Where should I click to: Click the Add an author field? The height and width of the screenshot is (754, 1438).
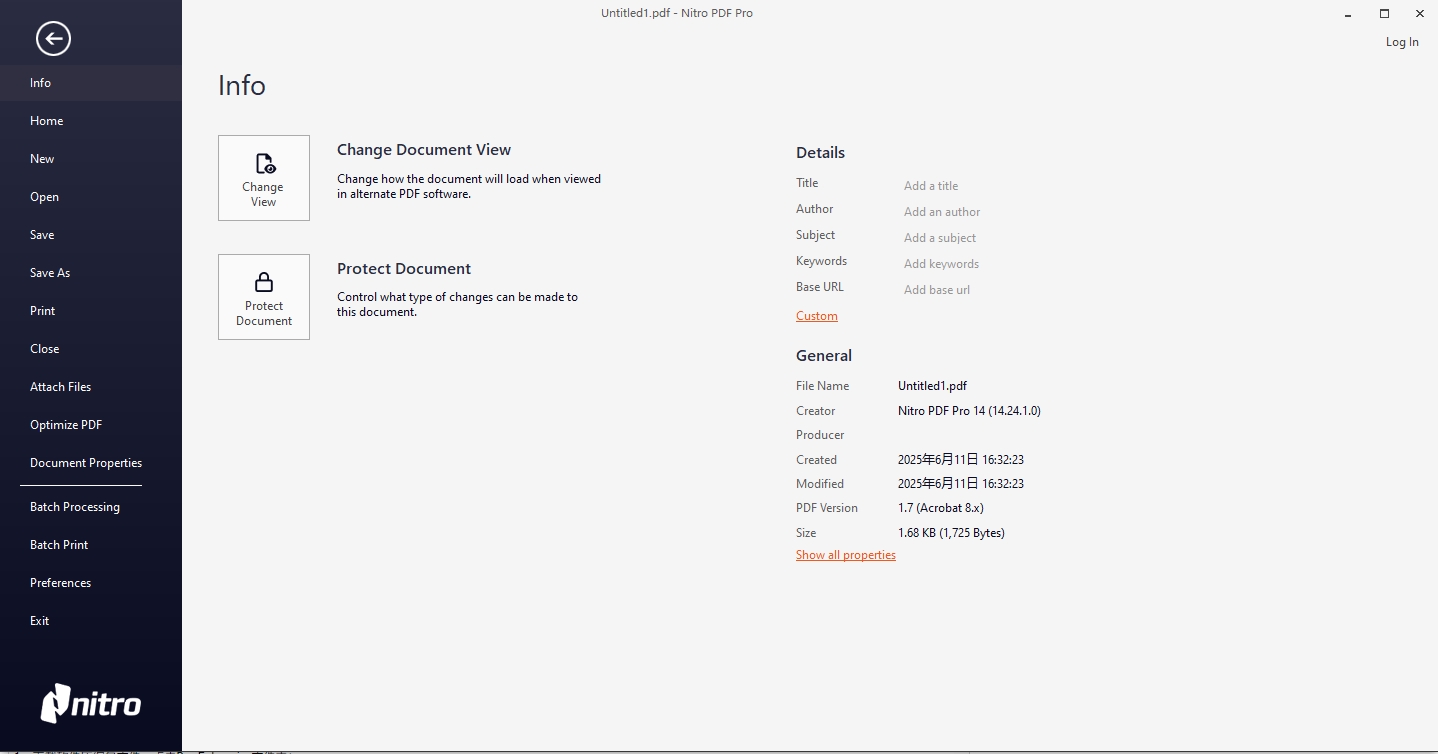tap(942, 212)
